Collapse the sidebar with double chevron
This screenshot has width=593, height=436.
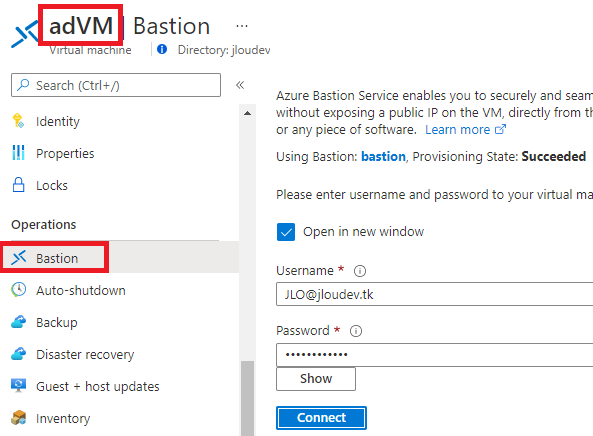click(240, 85)
